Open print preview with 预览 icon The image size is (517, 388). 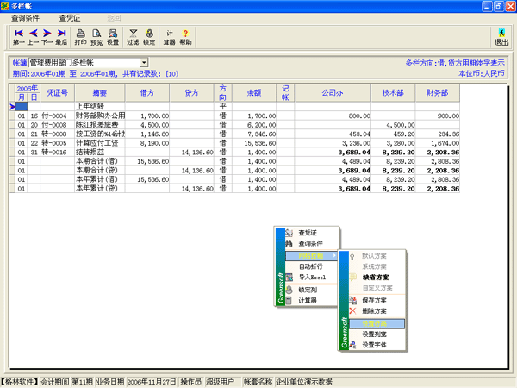tap(97, 37)
